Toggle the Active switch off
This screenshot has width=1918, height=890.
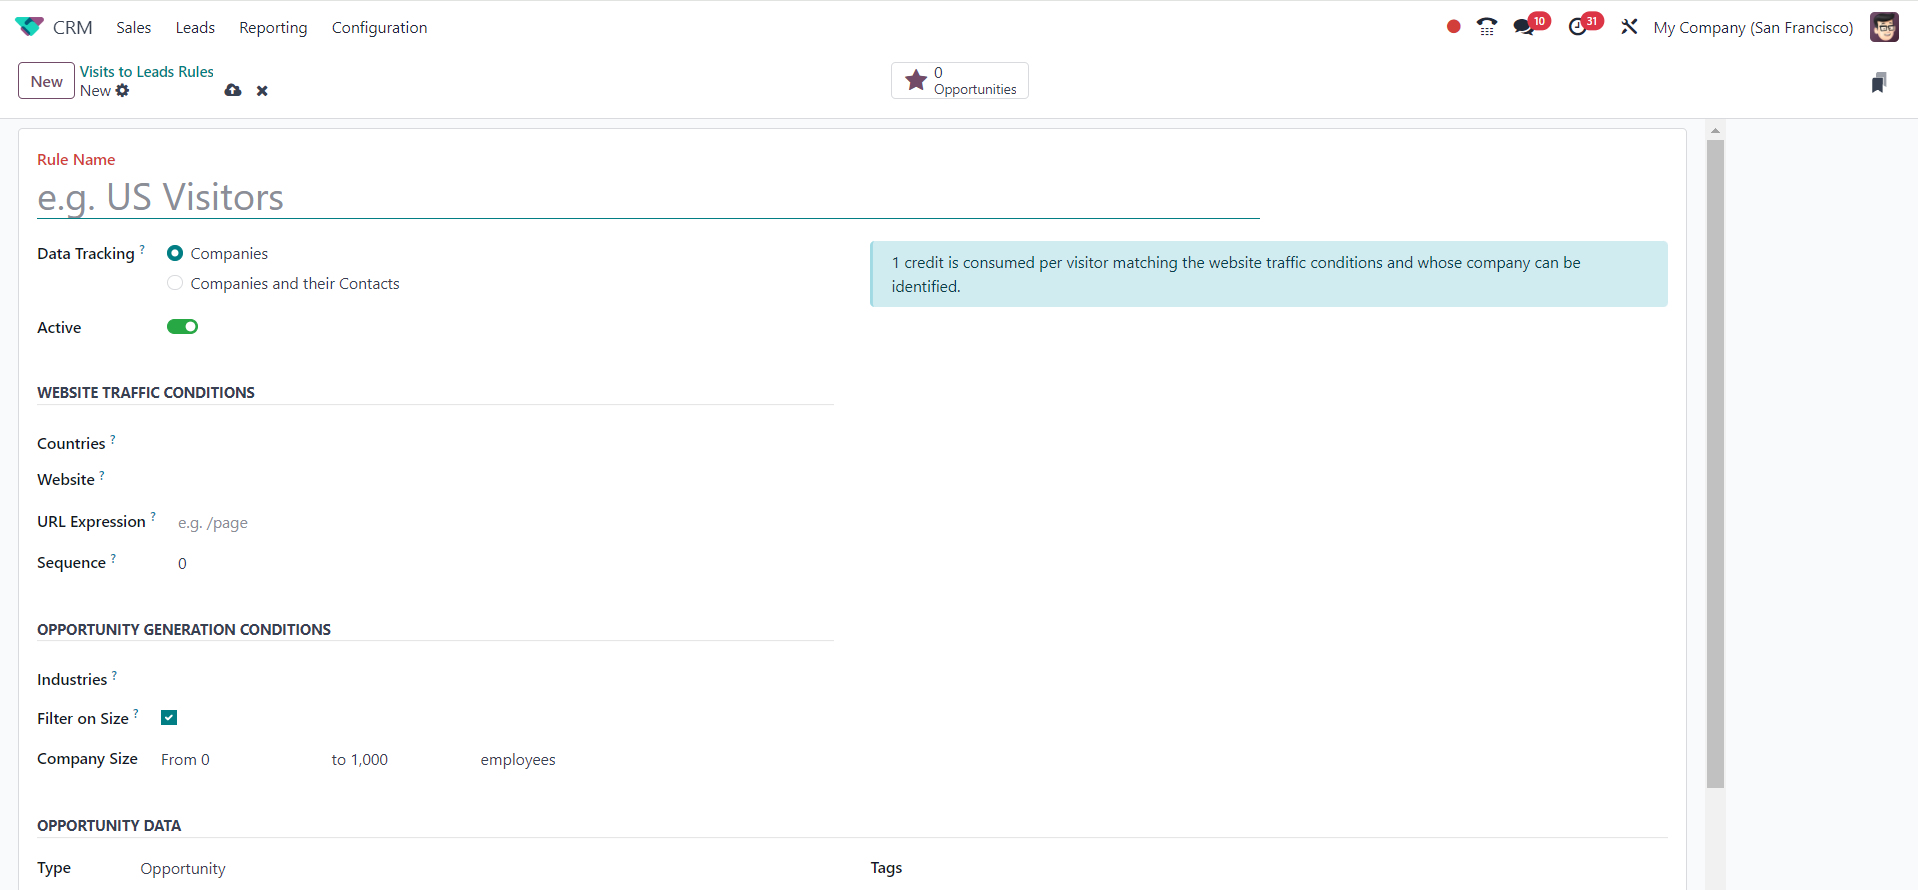[182, 327]
